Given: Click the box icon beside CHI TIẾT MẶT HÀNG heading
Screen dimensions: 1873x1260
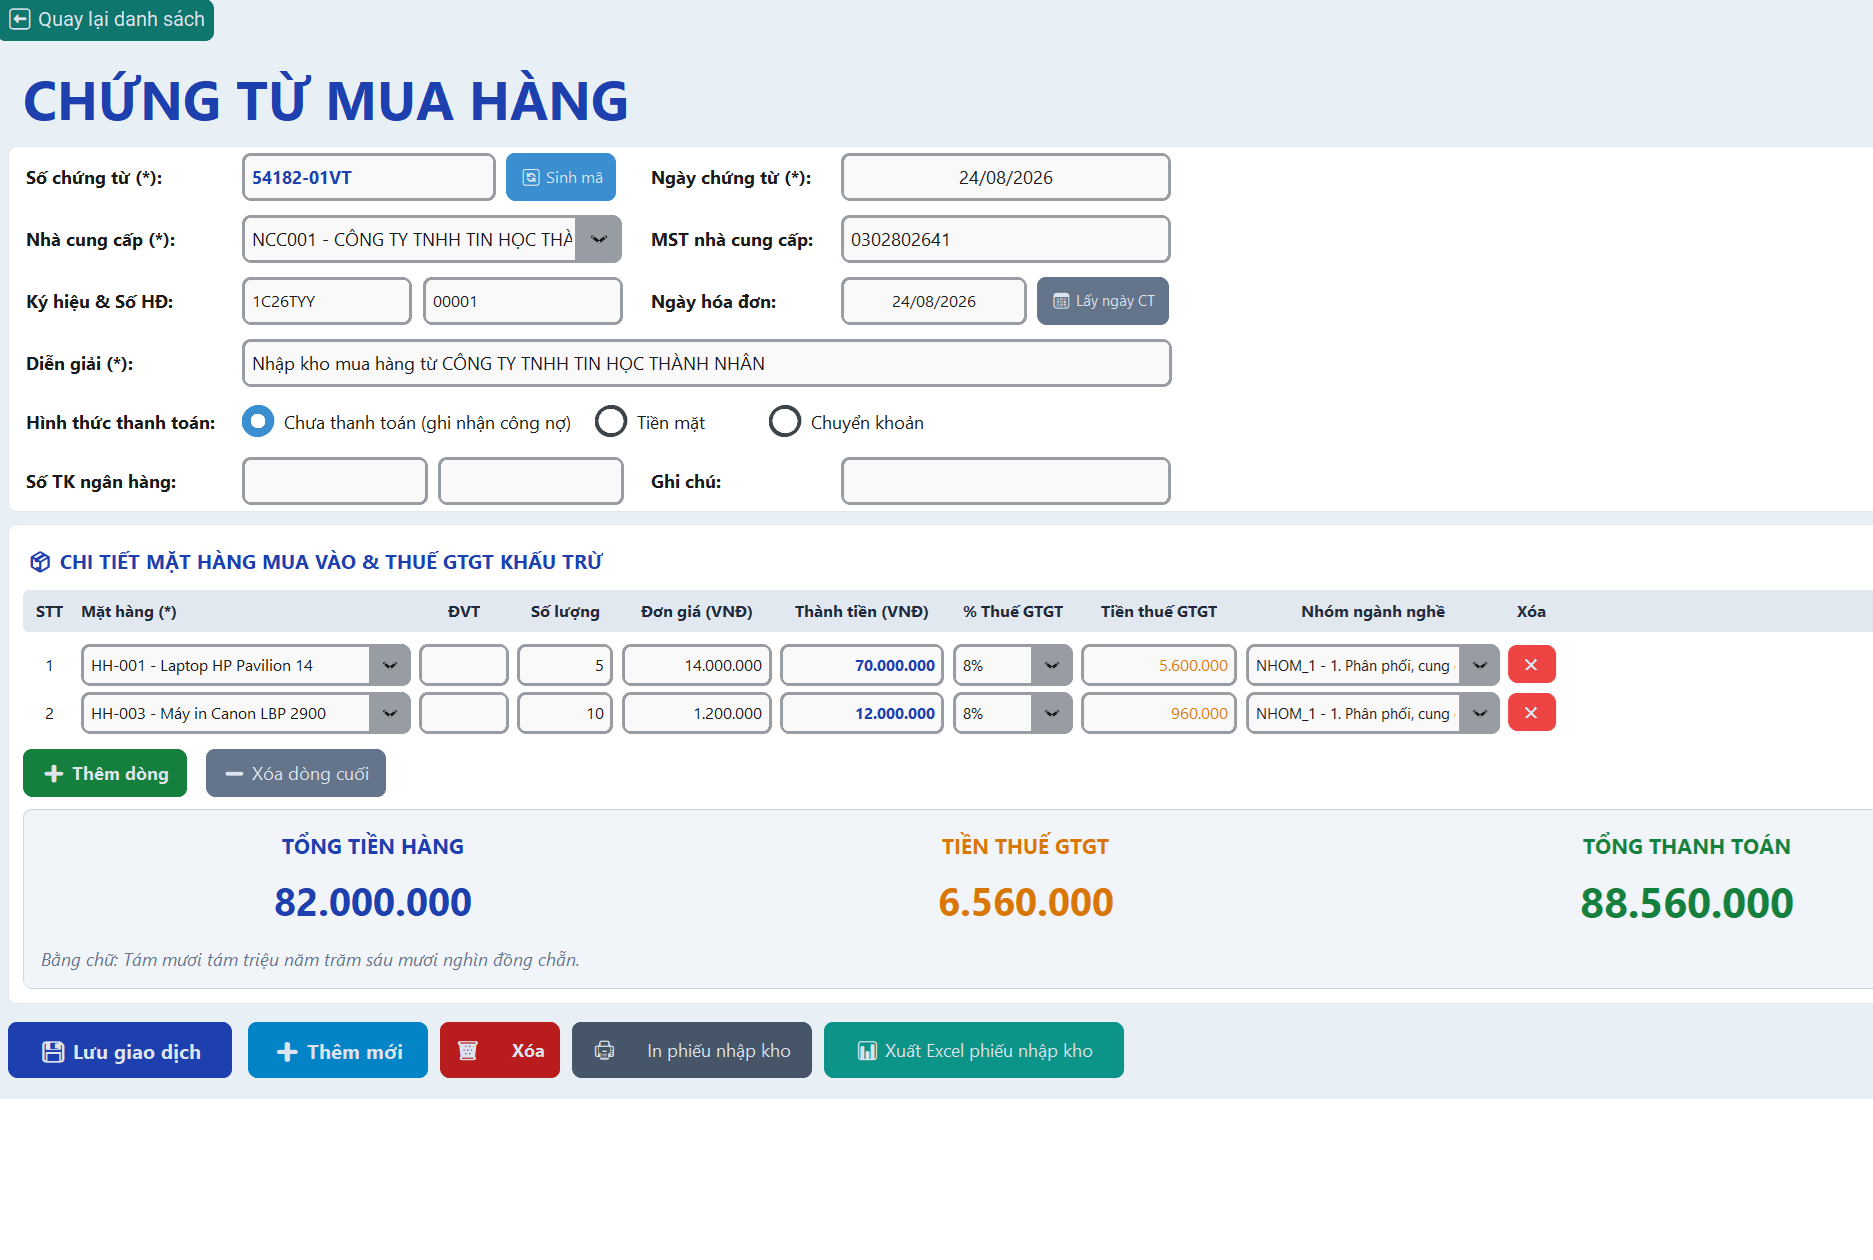Looking at the screenshot, I should pyautogui.click(x=40, y=562).
